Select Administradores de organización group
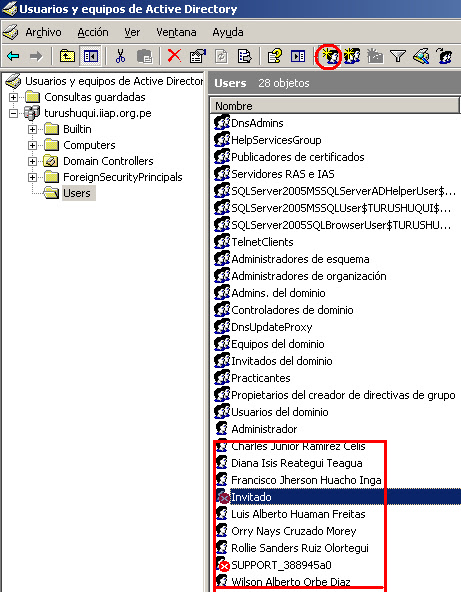Viewport: 461px width, 592px height. pyautogui.click(x=309, y=276)
